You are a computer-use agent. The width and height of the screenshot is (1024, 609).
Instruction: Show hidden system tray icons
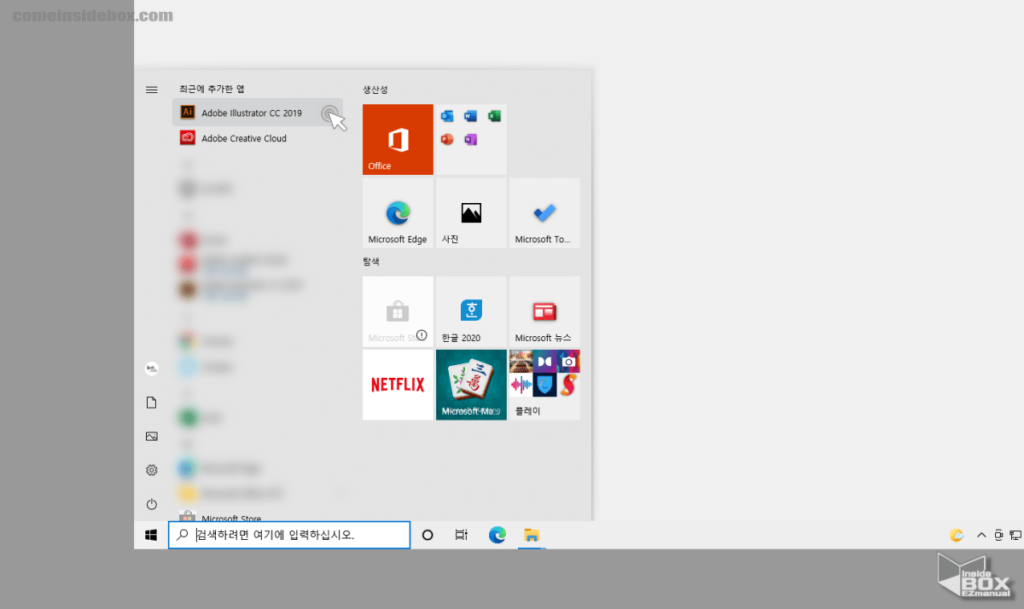980,535
